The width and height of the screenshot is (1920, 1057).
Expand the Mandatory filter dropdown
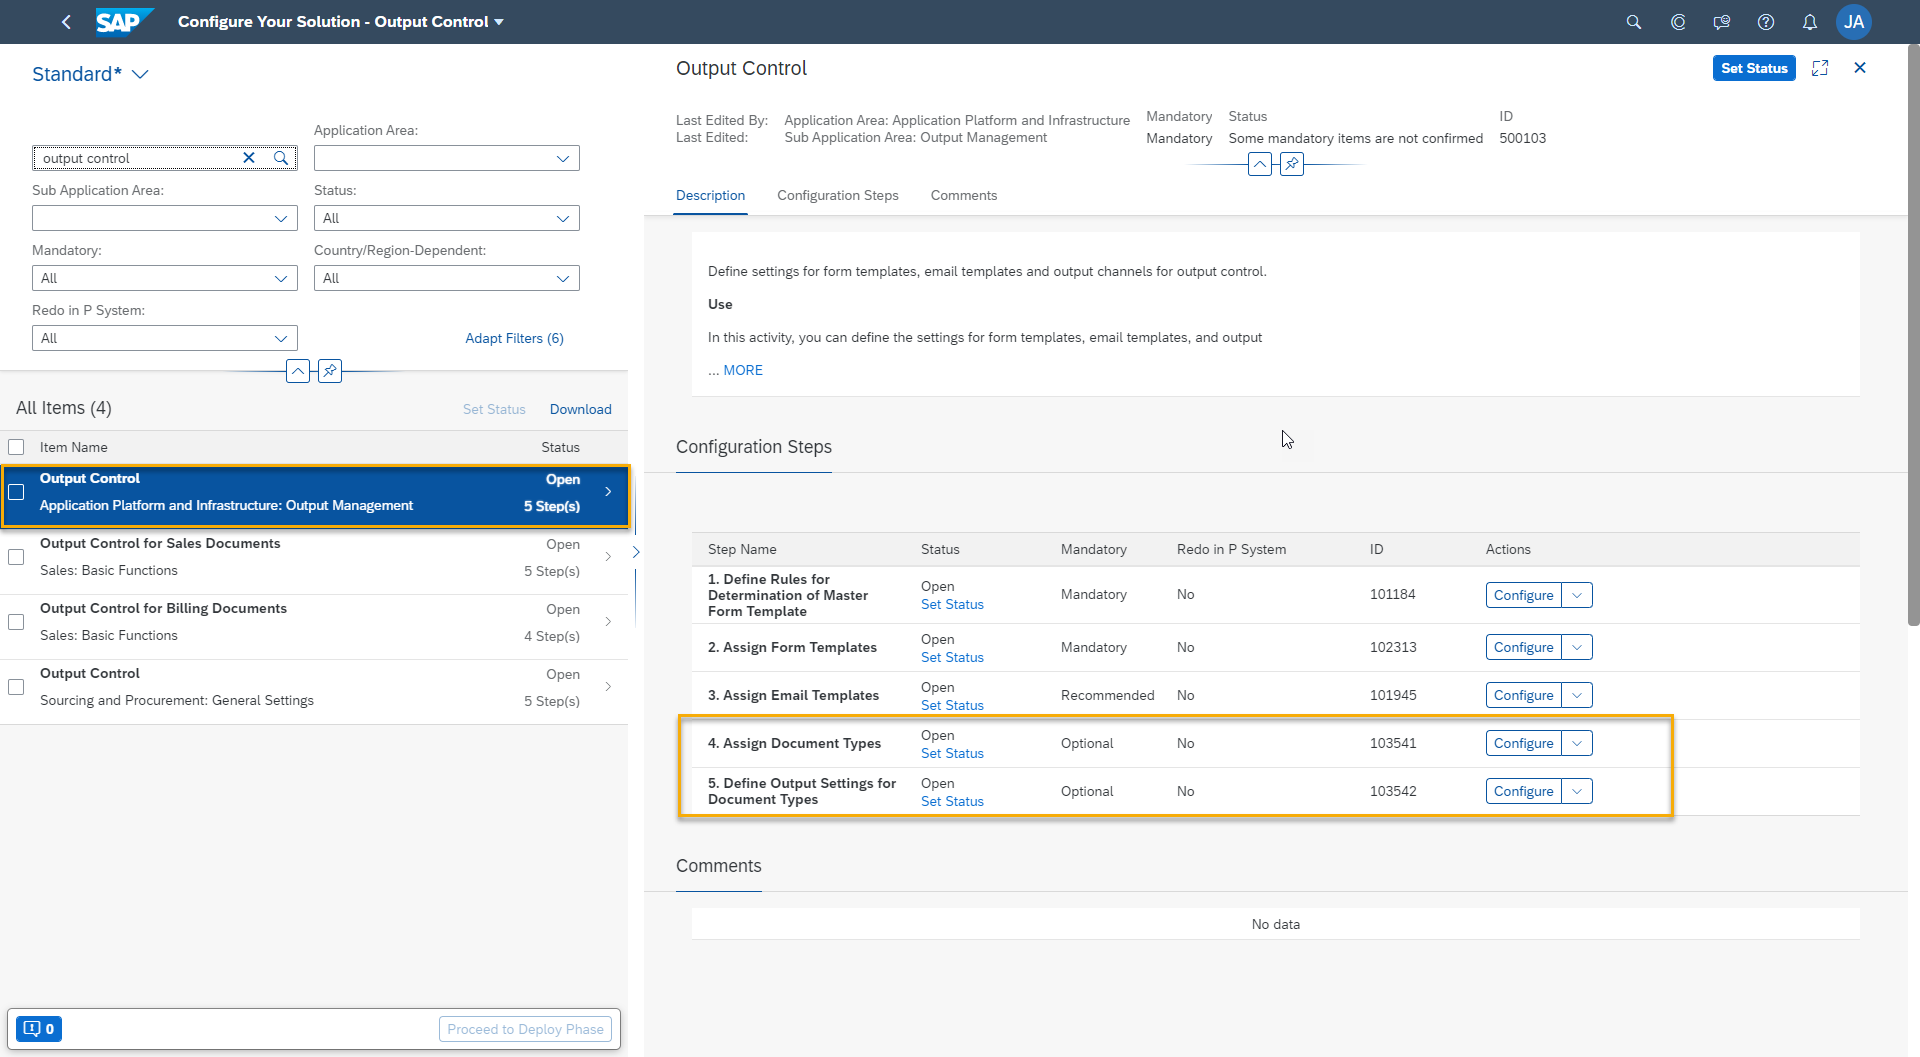280,278
